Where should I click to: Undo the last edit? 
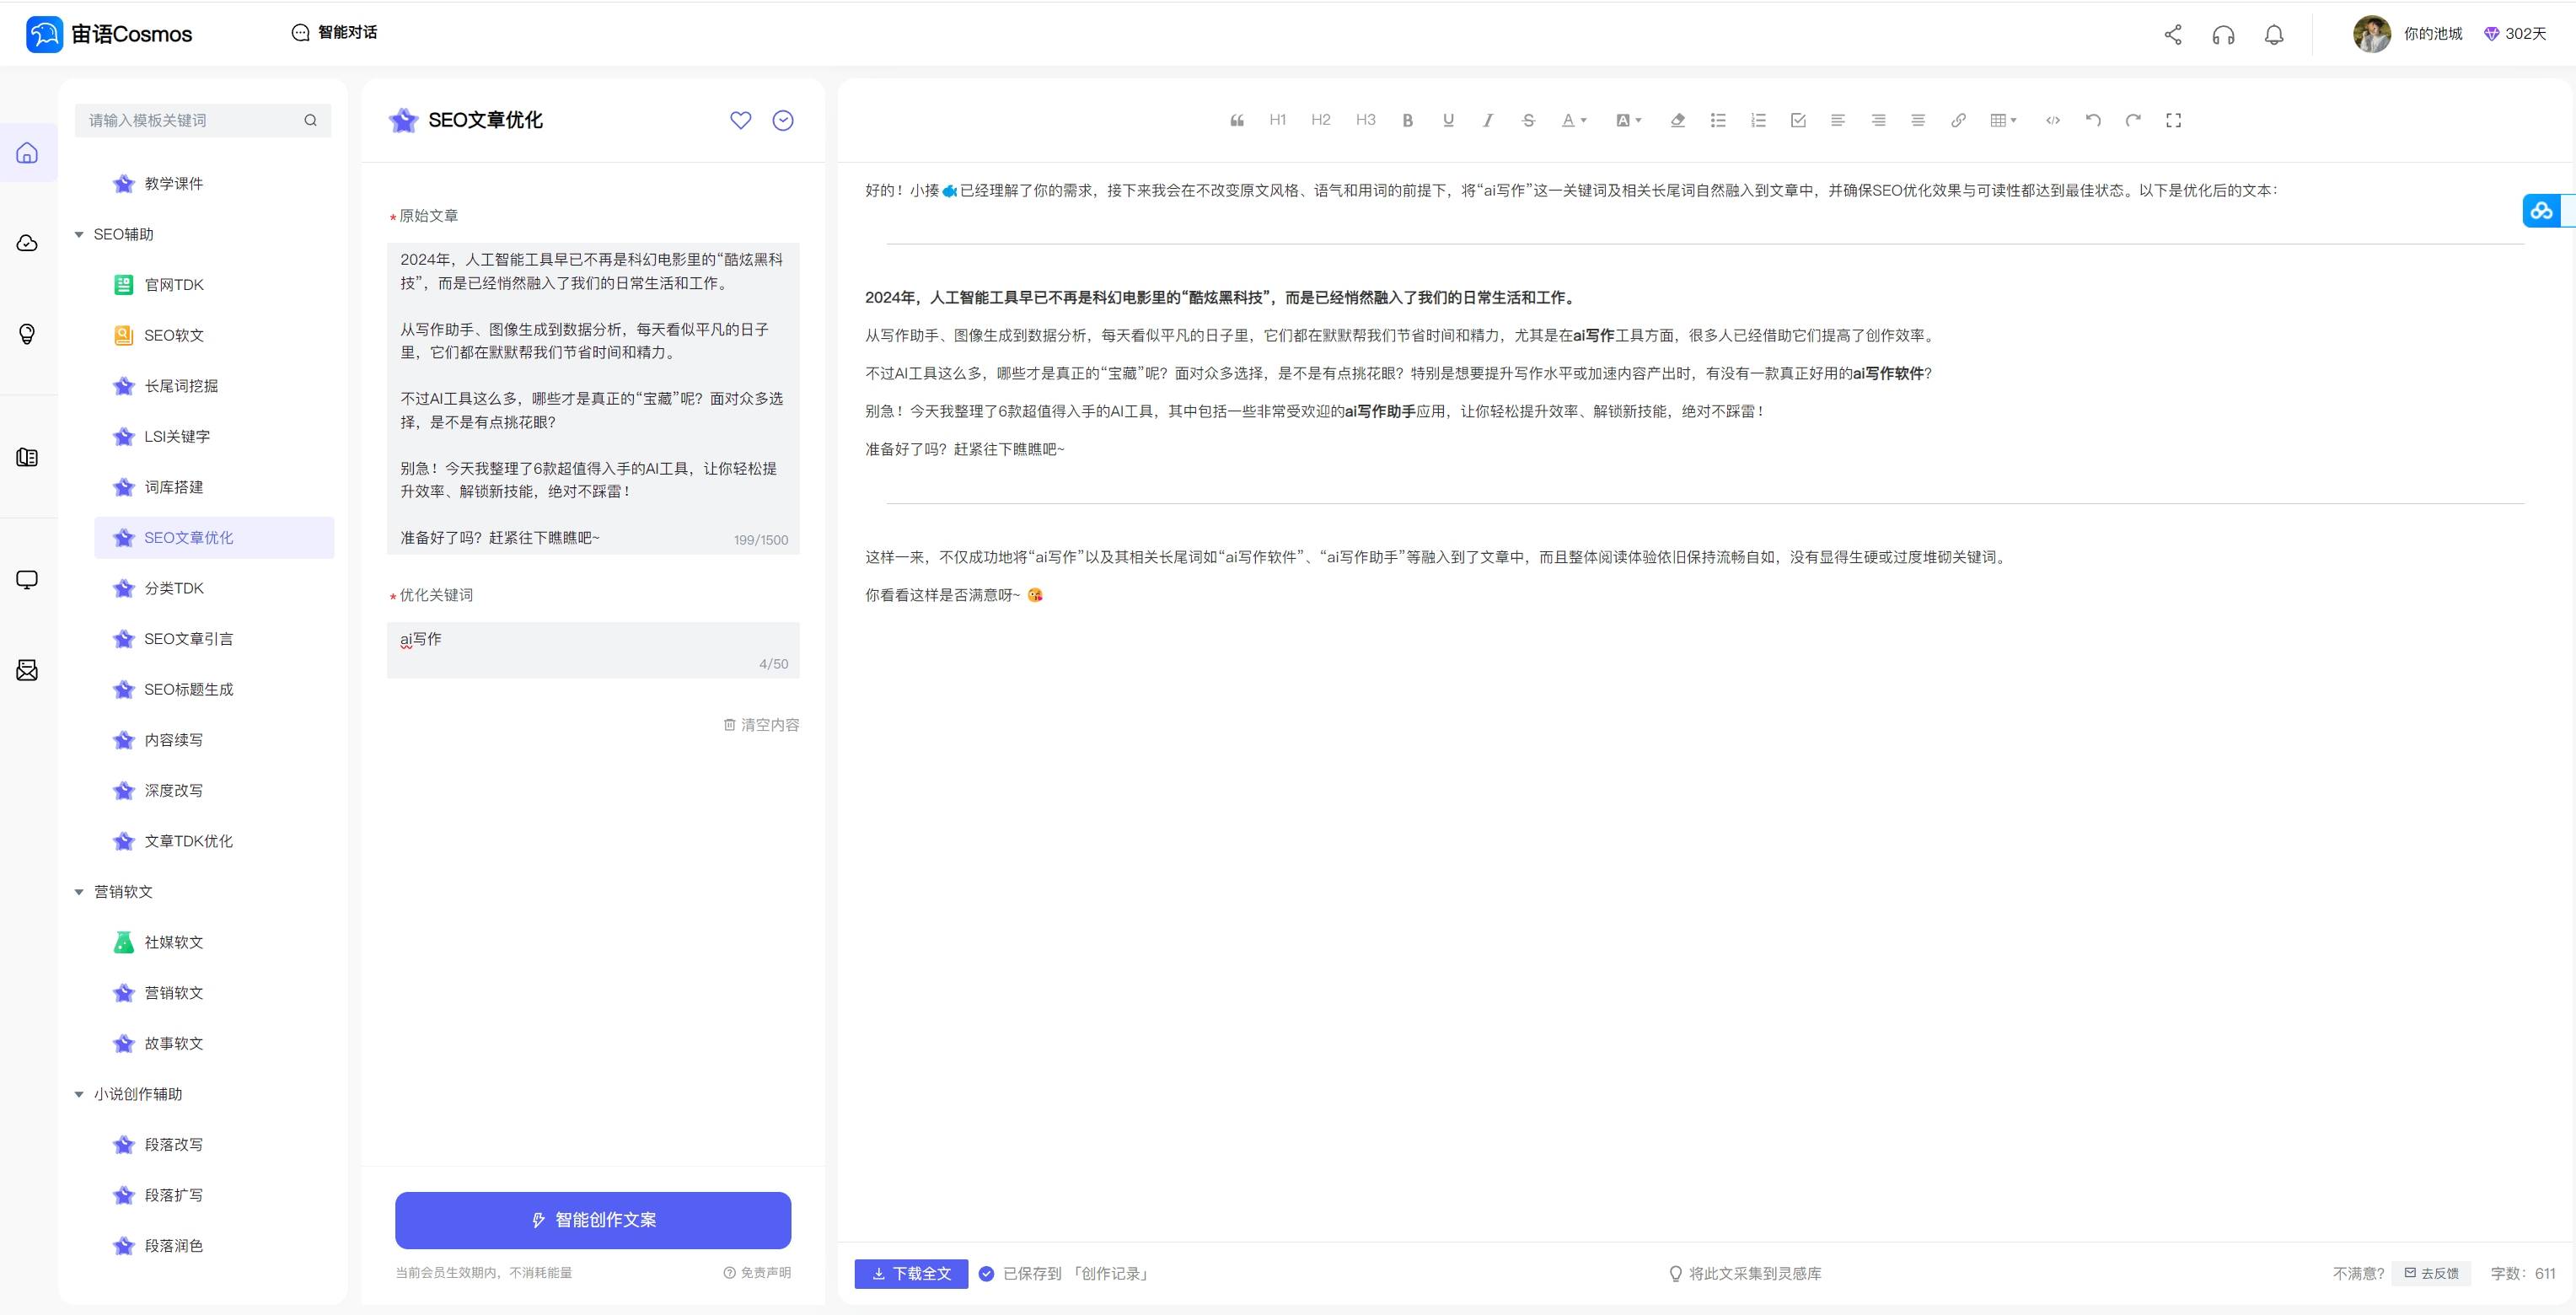[x=2093, y=120]
